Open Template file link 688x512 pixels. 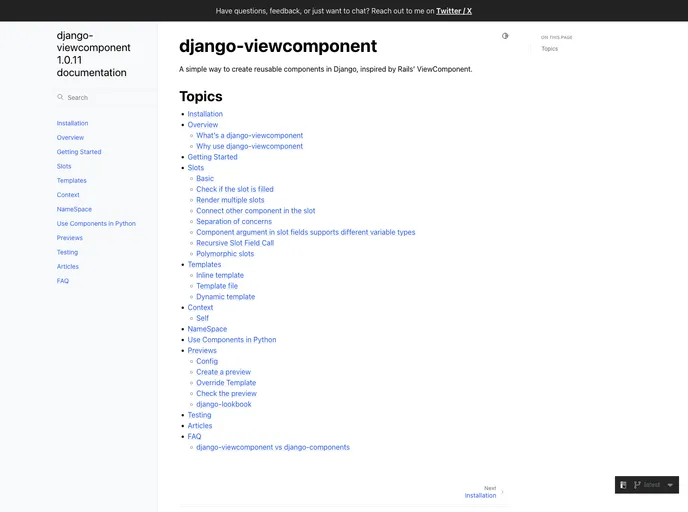(217, 286)
